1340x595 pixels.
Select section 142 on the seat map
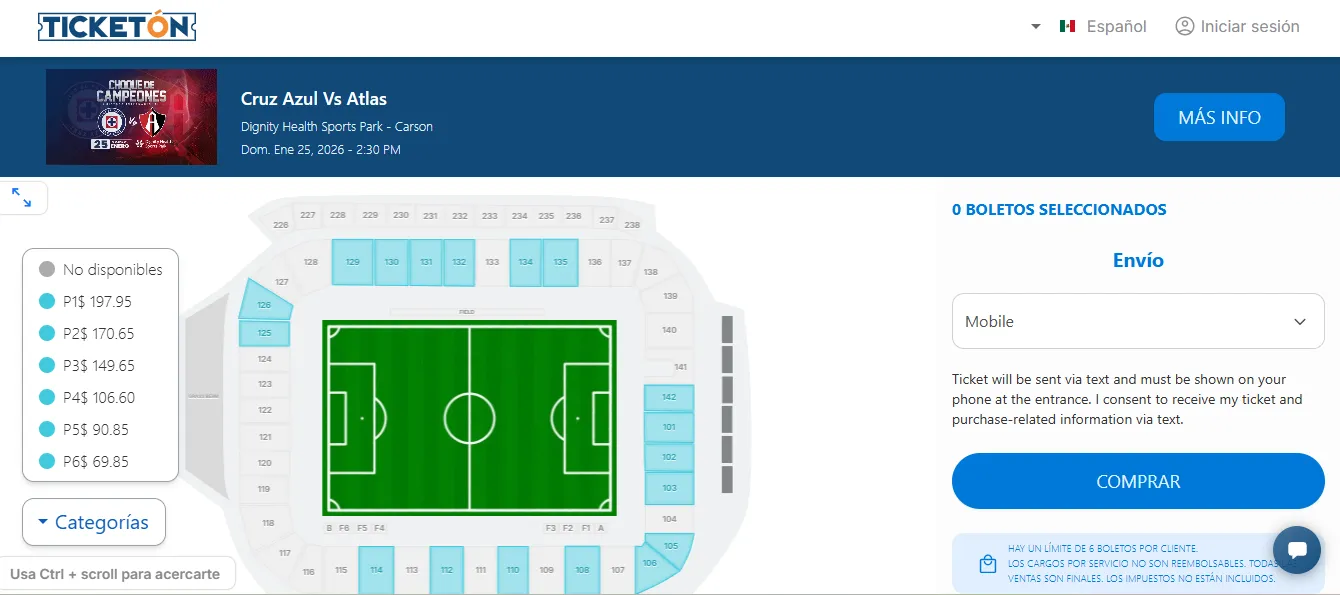coord(668,396)
